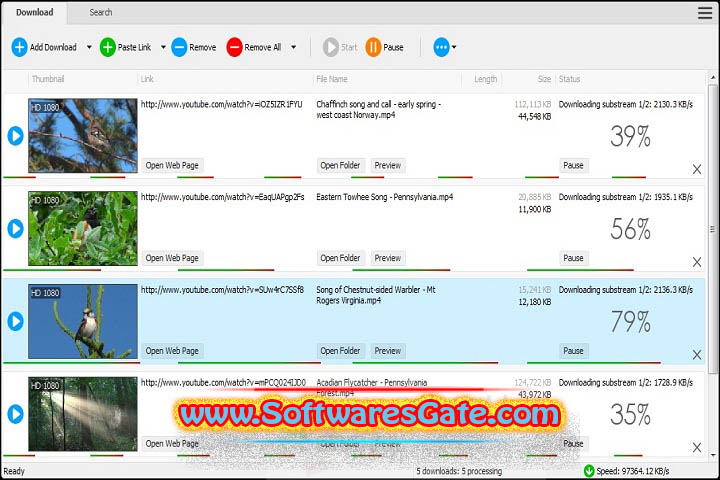The image size is (720, 480).
Task: Click the scrollbar up arrow
Action: [x=713, y=77]
